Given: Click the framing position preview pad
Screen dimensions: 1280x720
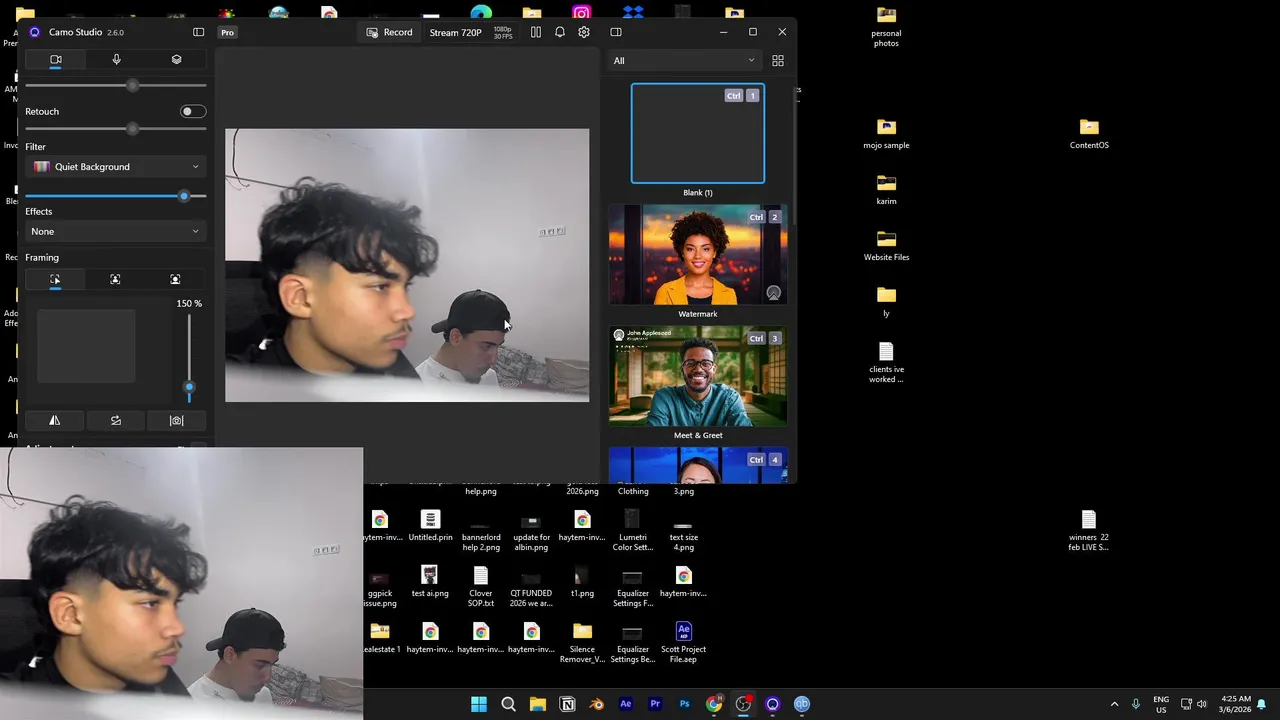Looking at the screenshot, I should pyautogui.click(x=86, y=346).
